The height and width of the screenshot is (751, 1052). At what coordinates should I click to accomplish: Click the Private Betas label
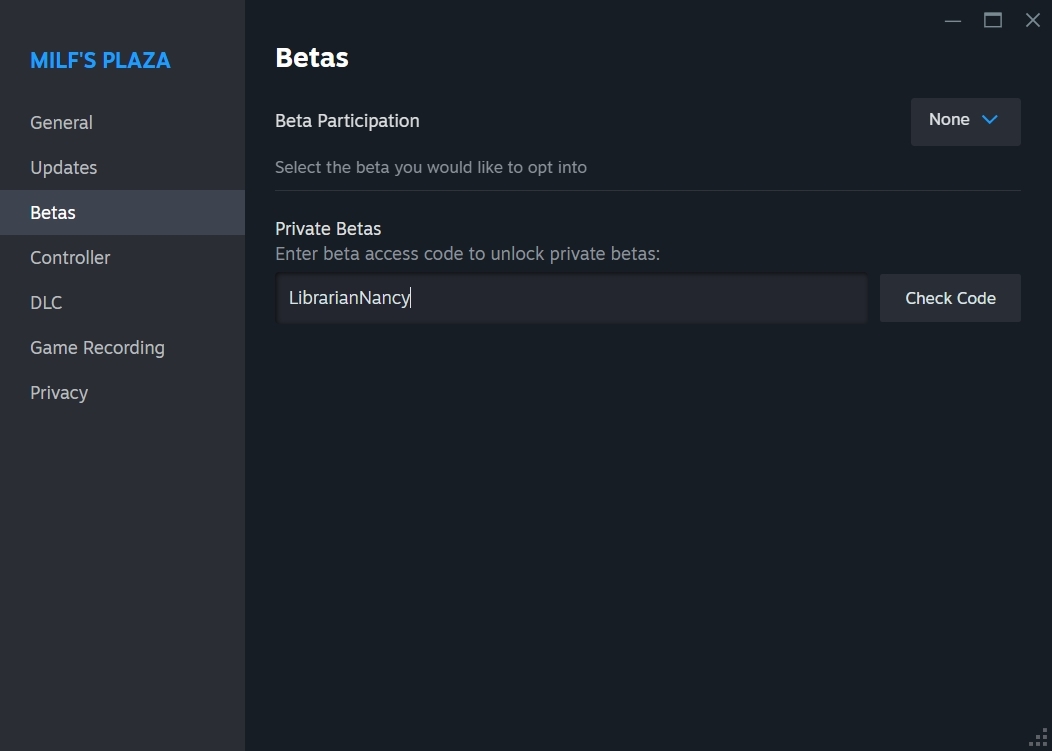pos(328,229)
